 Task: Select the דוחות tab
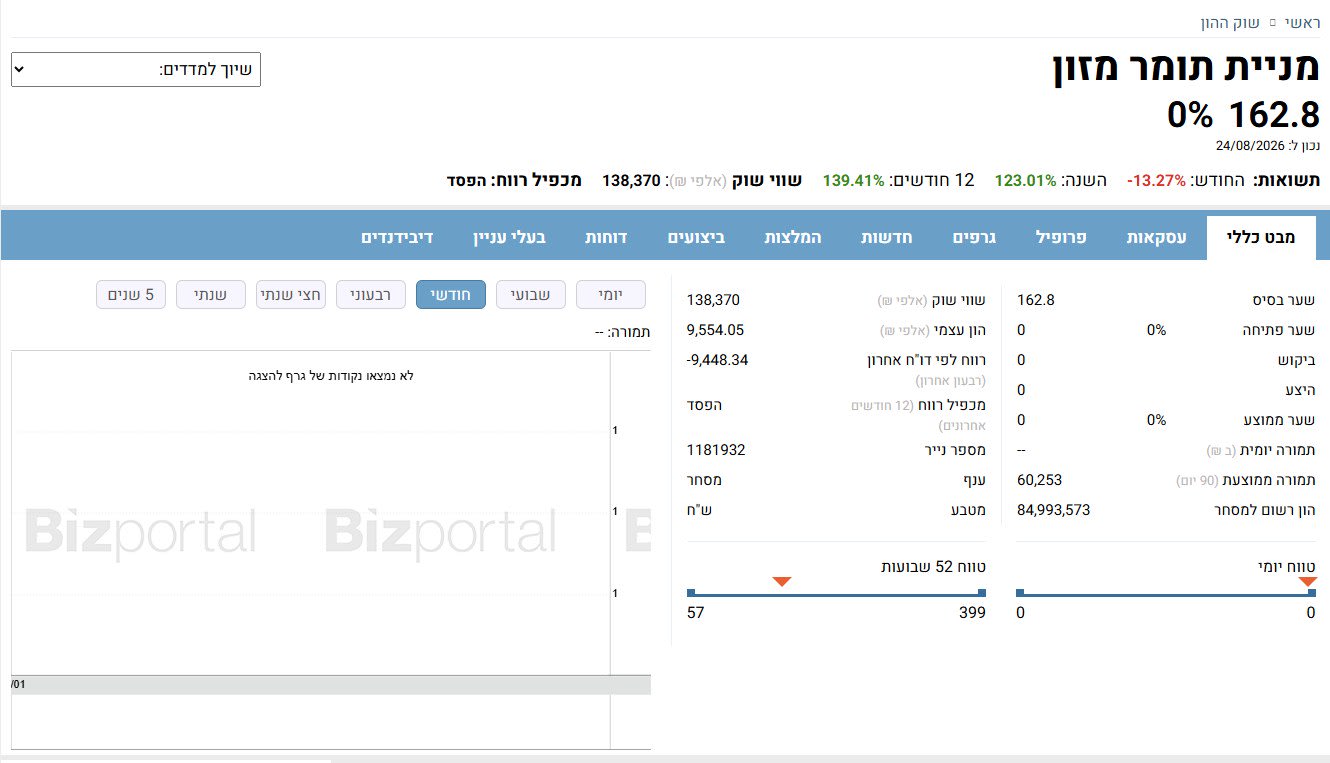(606, 237)
